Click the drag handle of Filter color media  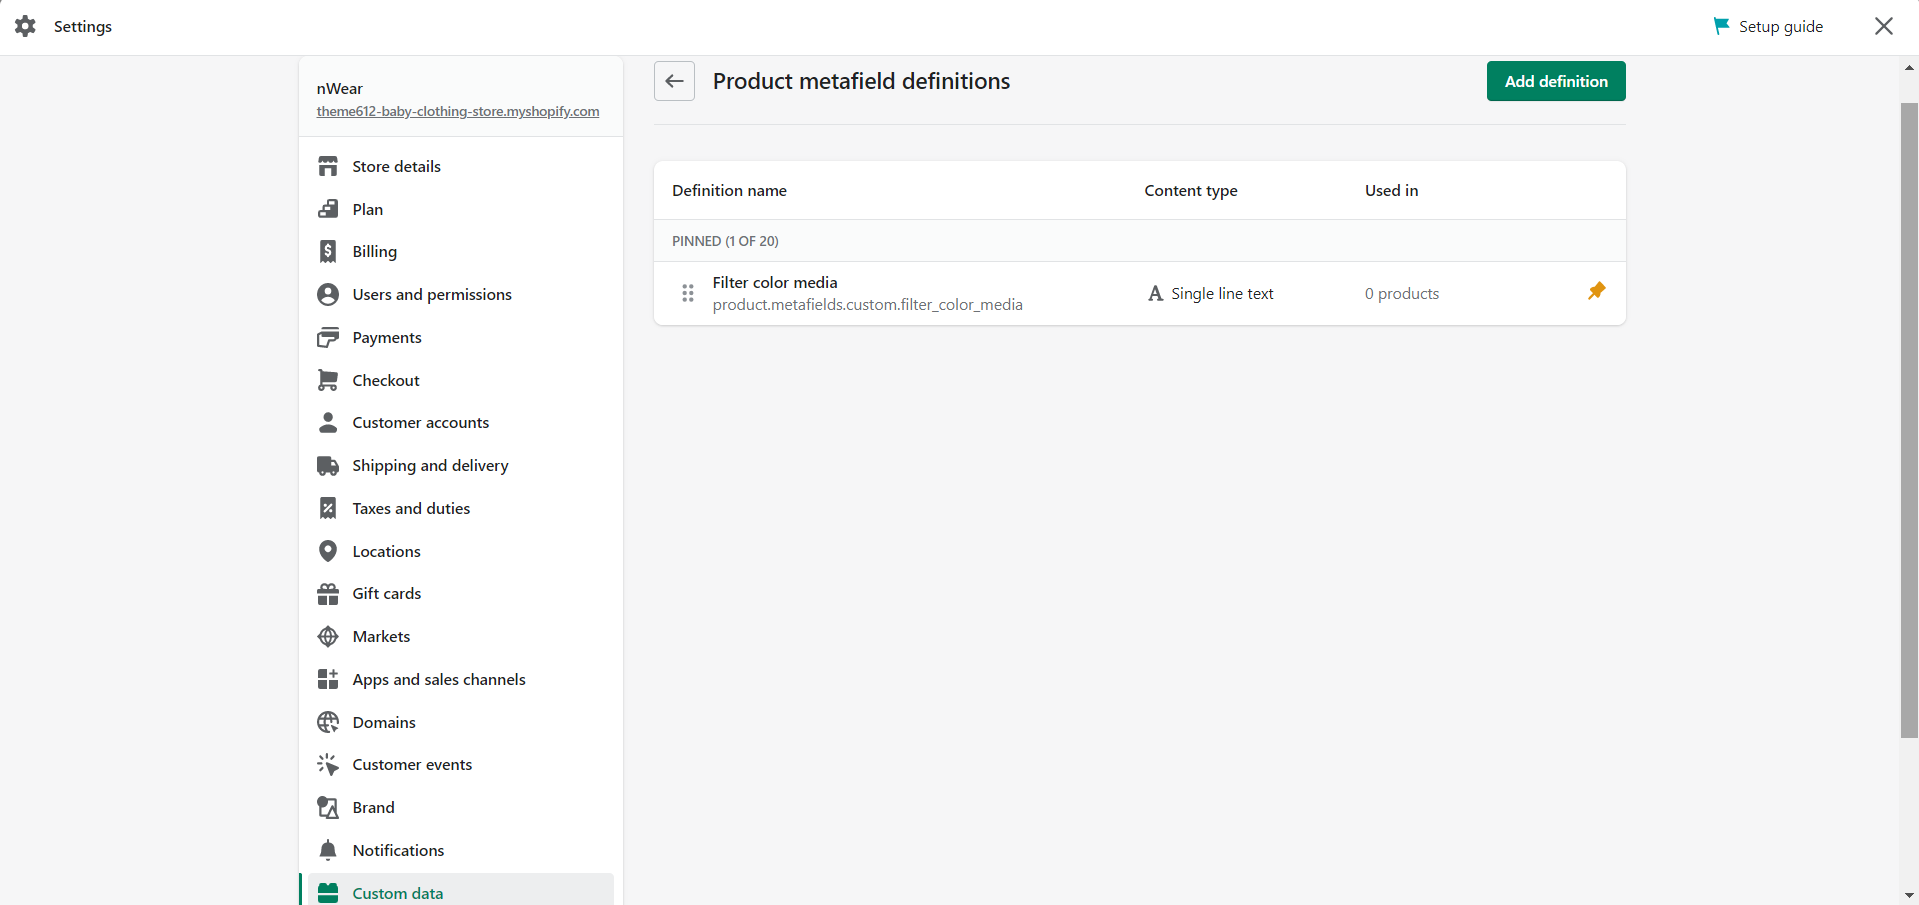pos(688,293)
